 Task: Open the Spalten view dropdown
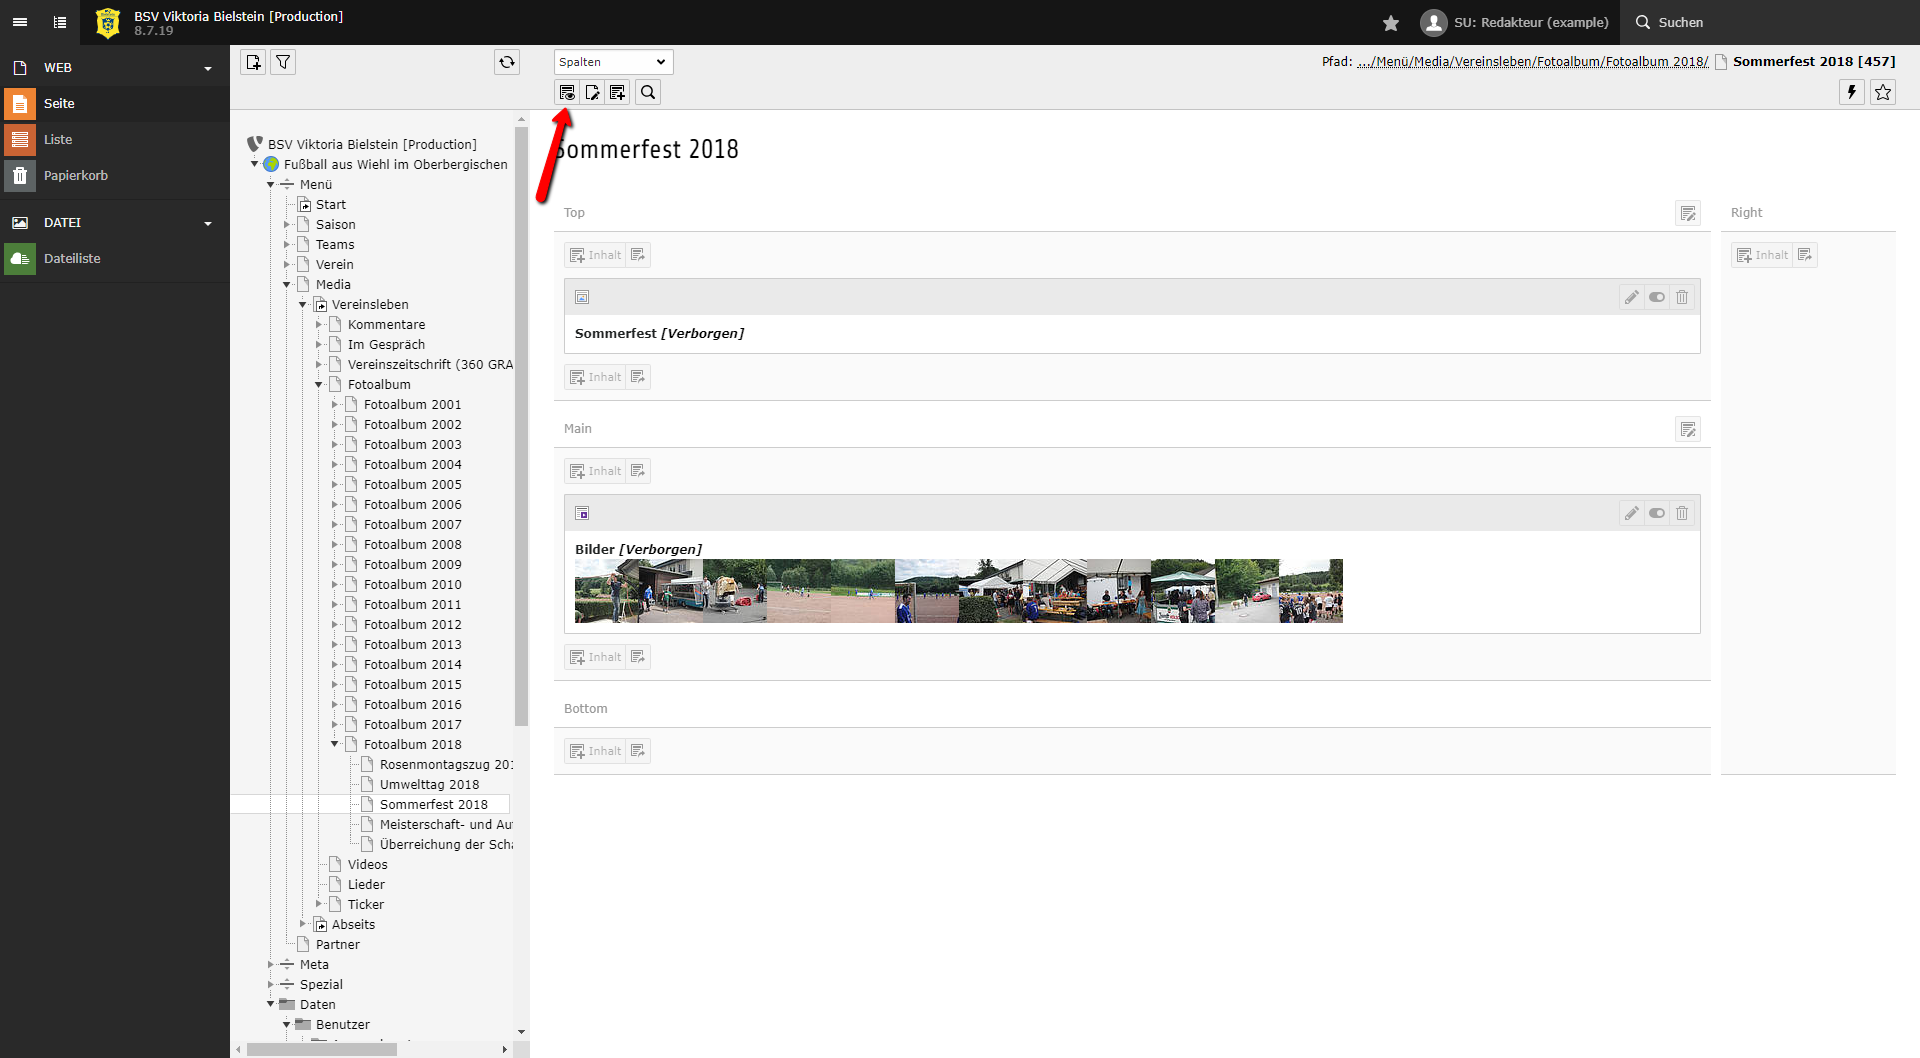click(613, 62)
